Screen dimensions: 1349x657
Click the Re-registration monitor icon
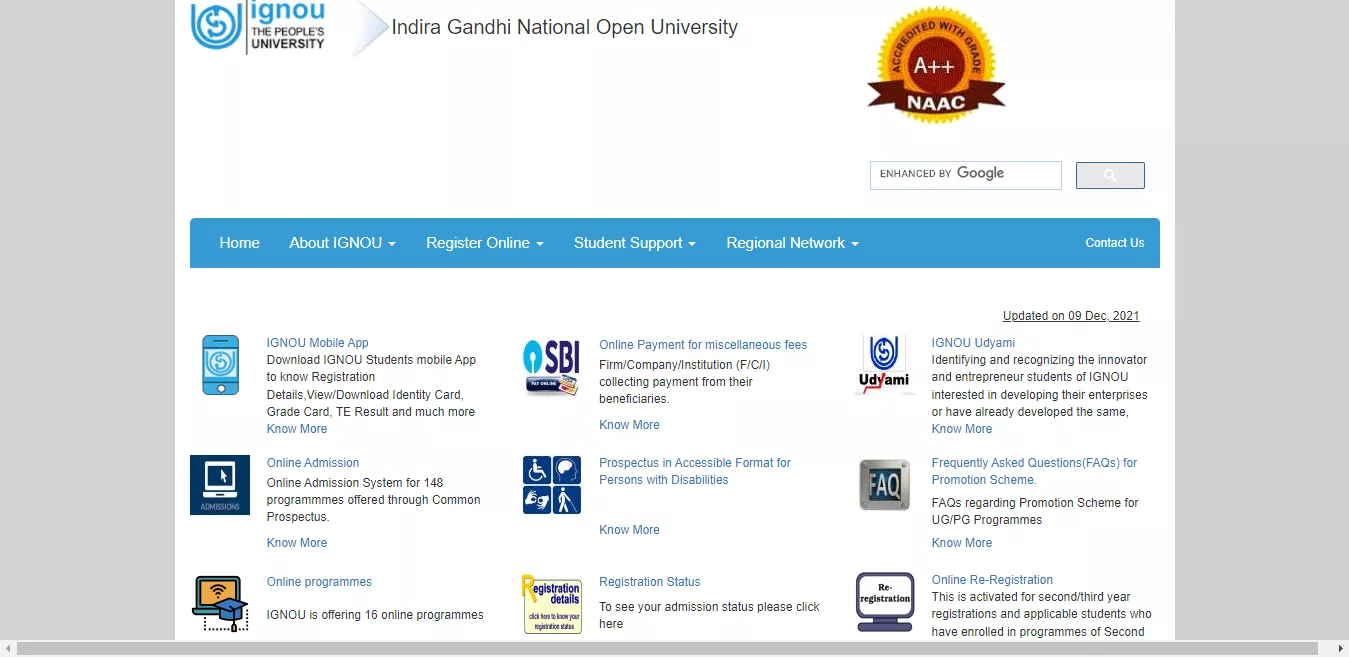pyautogui.click(x=885, y=602)
